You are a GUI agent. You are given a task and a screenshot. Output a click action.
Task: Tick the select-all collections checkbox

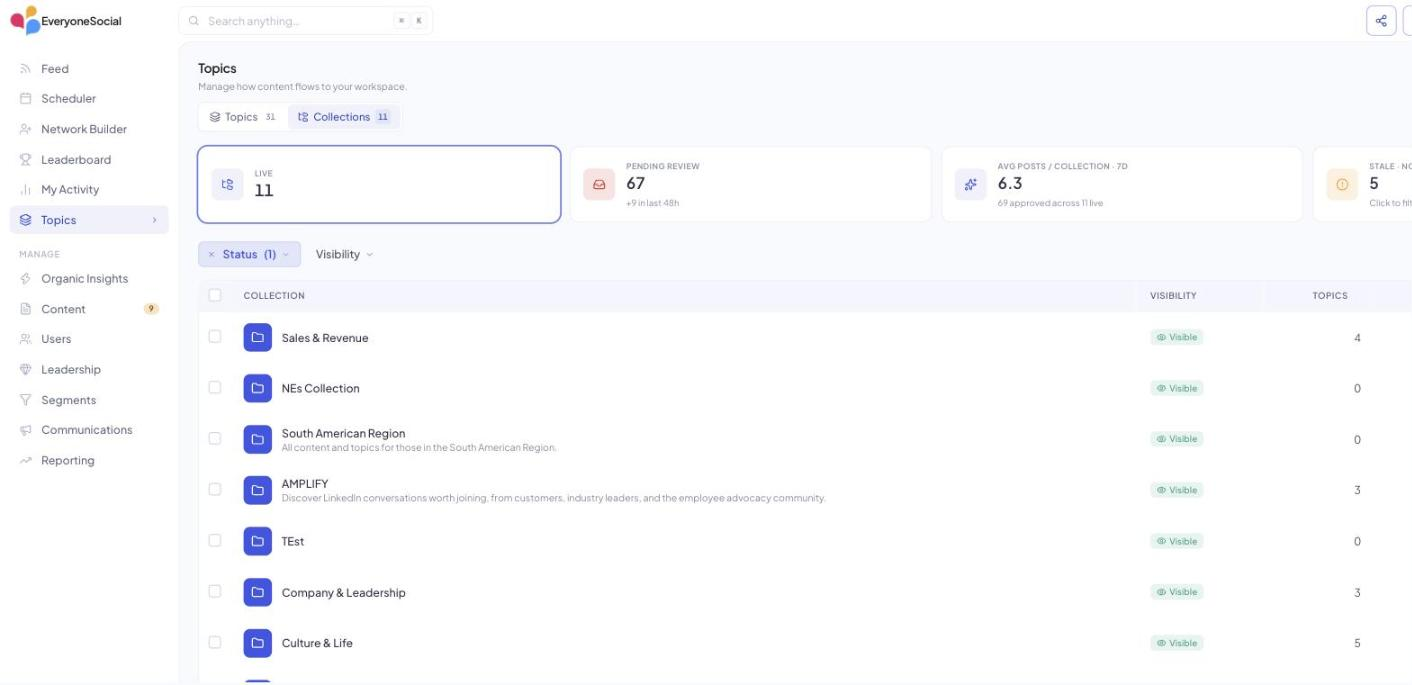tap(215, 295)
